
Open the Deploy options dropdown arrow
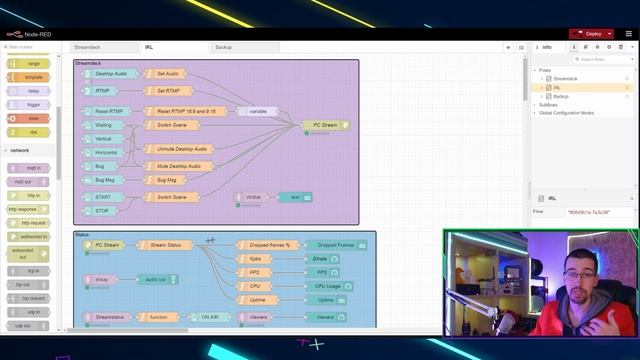point(609,34)
